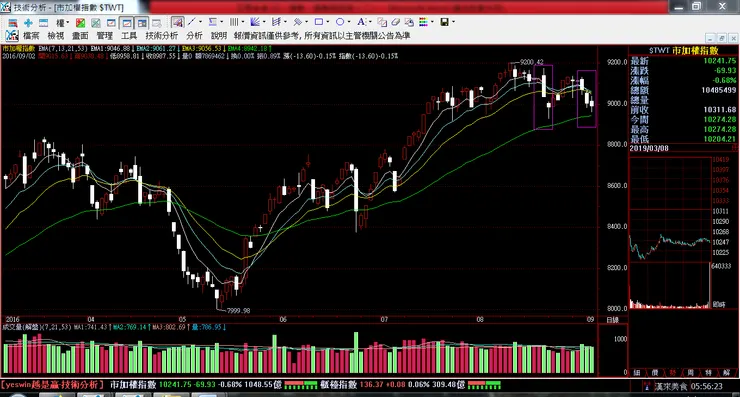Select the rectangle drawing tool
This screenshot has height=397, width=740.
pos(319,22)
